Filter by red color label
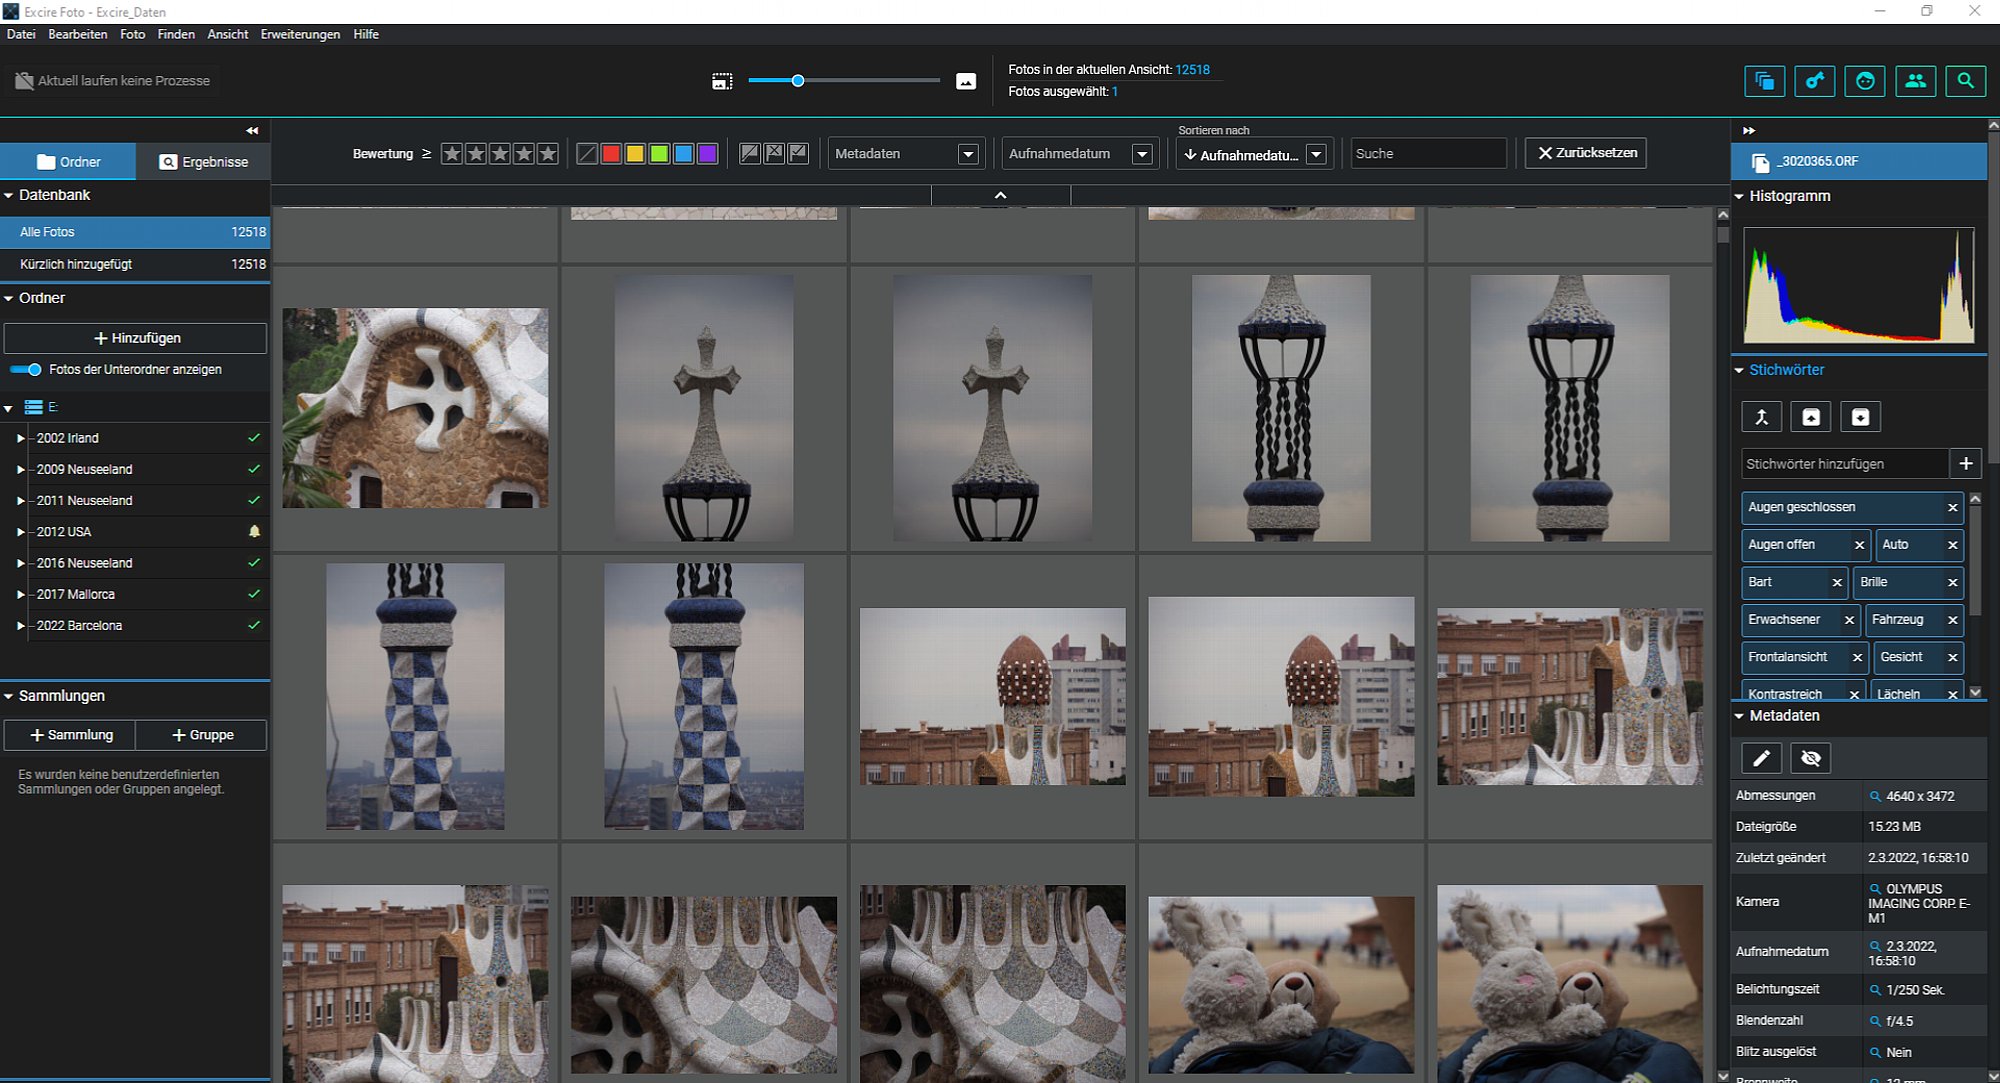This screenshot has width=2000, height=1083. pos(611,154)
